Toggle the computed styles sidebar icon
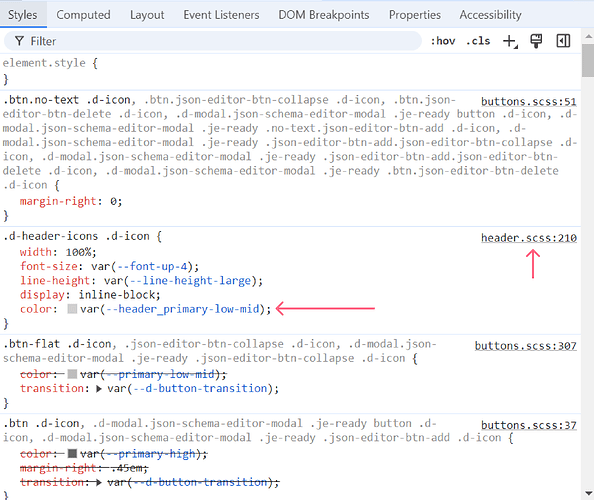 [563, 41]
